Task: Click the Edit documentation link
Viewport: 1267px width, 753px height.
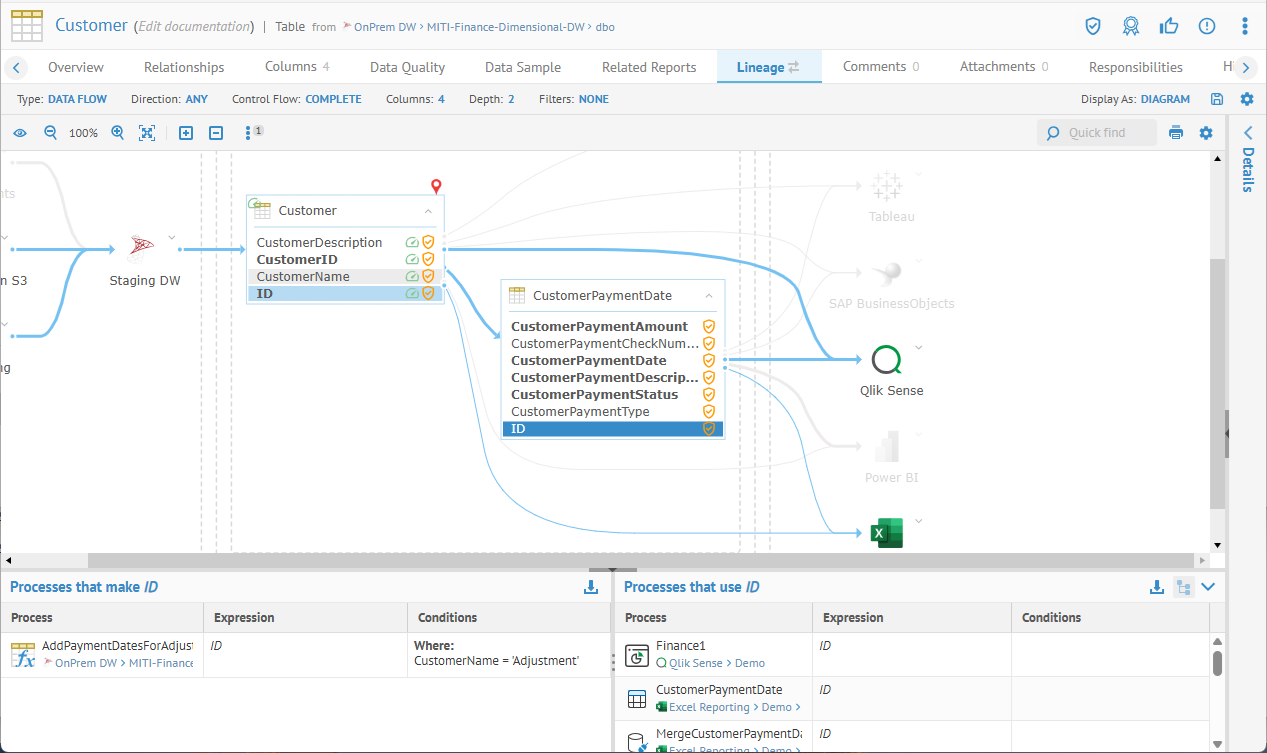Action: tap(194, 26)
